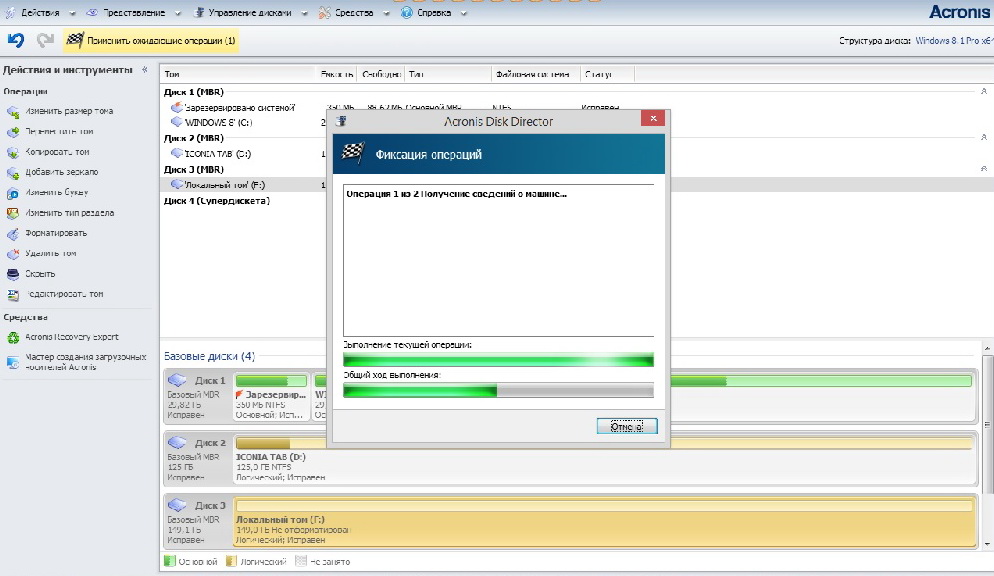Click the Redo arrow icon in toolbar
Screen dimensions: 994x576
click(x=45, y=41)
